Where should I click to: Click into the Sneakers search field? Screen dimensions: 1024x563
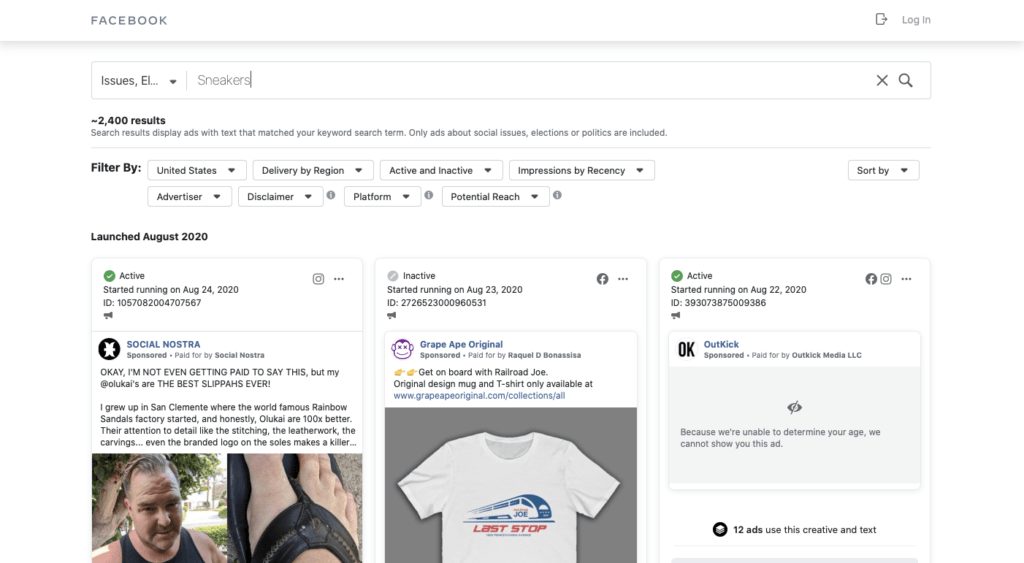[x=529, y=80]
